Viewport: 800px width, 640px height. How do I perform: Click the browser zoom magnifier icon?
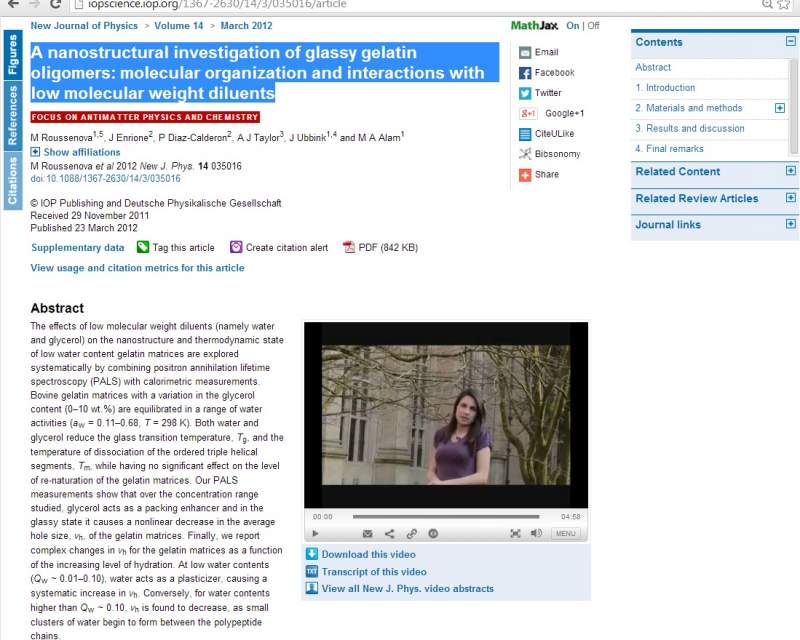[767, 5]
